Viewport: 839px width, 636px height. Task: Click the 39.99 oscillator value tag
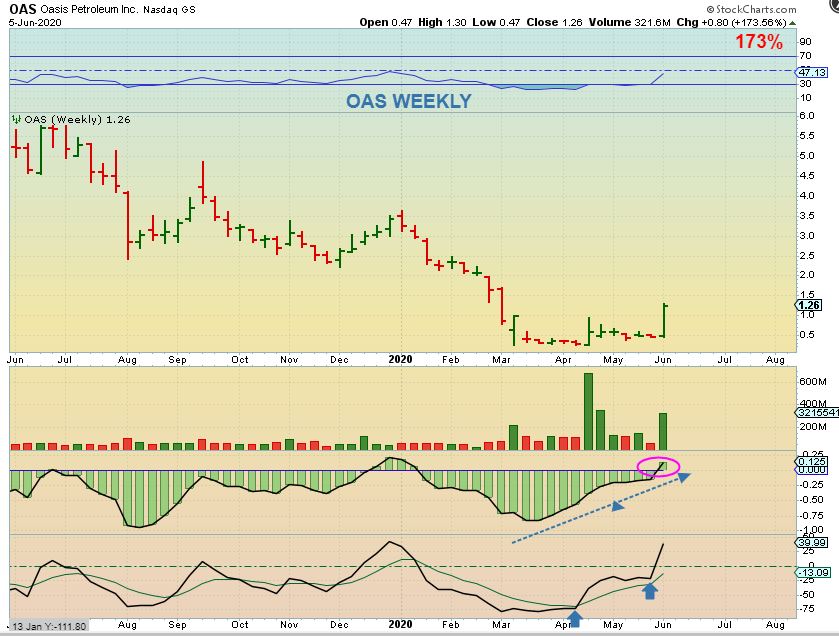[x=812, y=542]
